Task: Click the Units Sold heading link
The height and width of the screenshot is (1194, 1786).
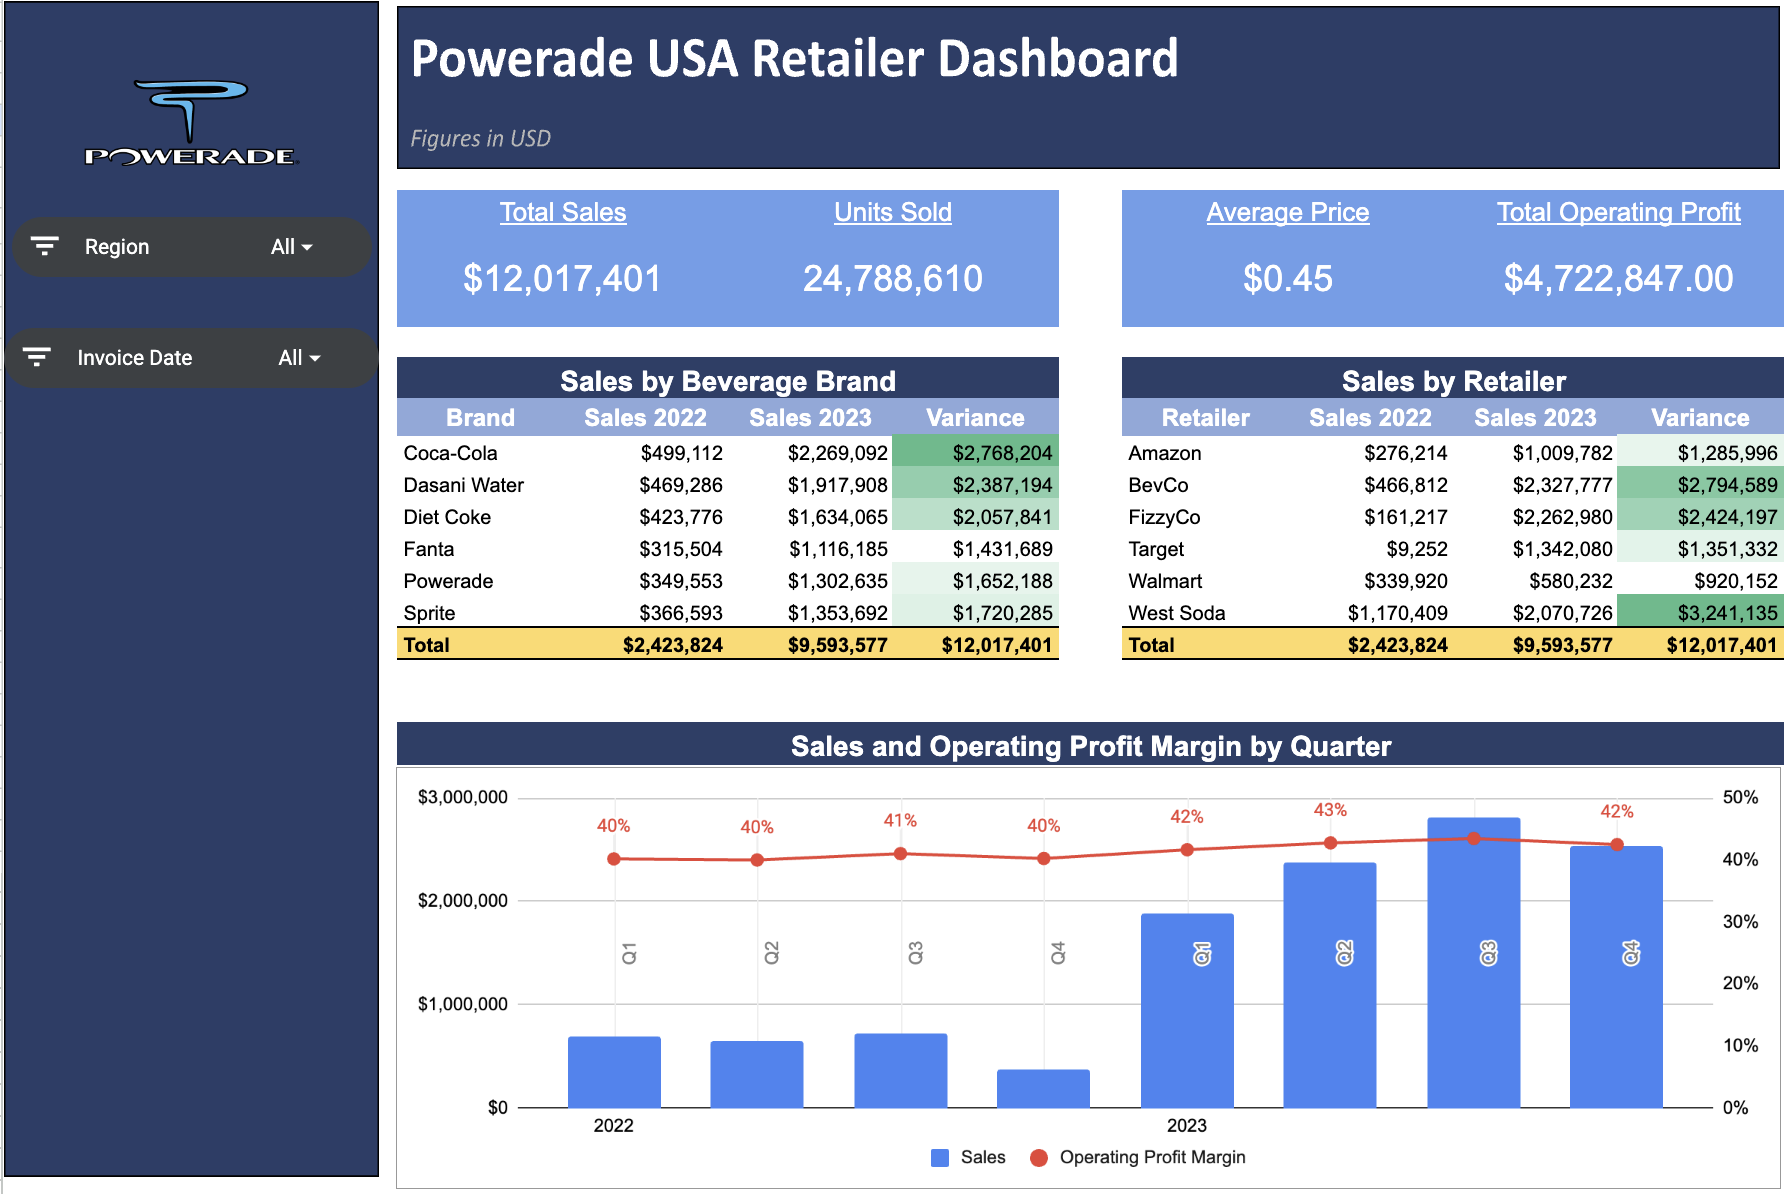Action: pos(892,212)
